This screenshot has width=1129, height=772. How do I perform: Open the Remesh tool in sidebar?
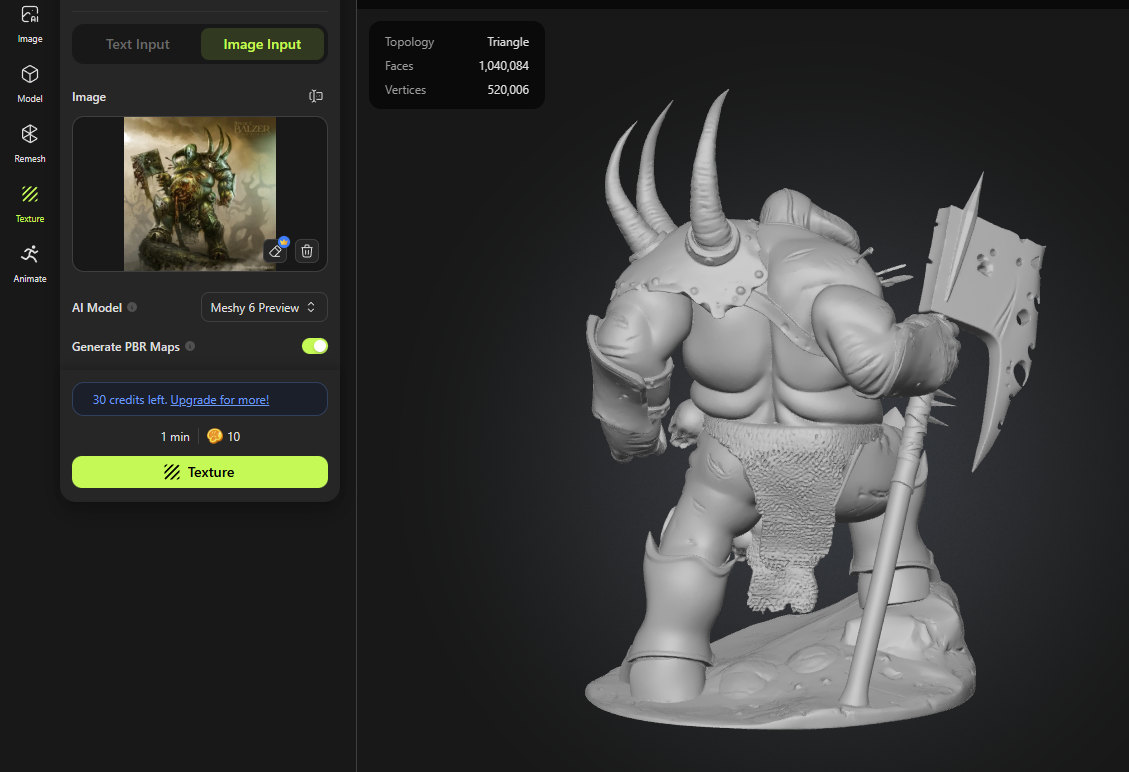click(30, 143)
